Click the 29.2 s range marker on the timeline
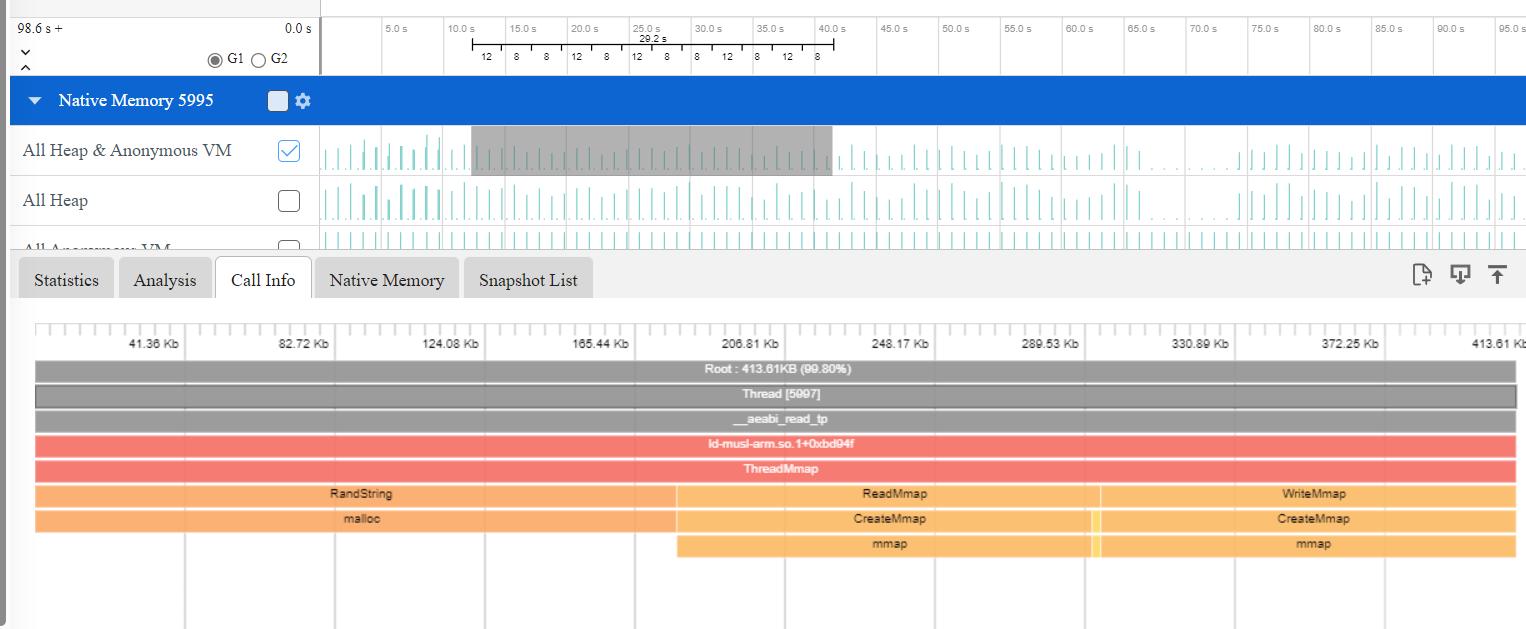1526x629 pixels. 652,40
